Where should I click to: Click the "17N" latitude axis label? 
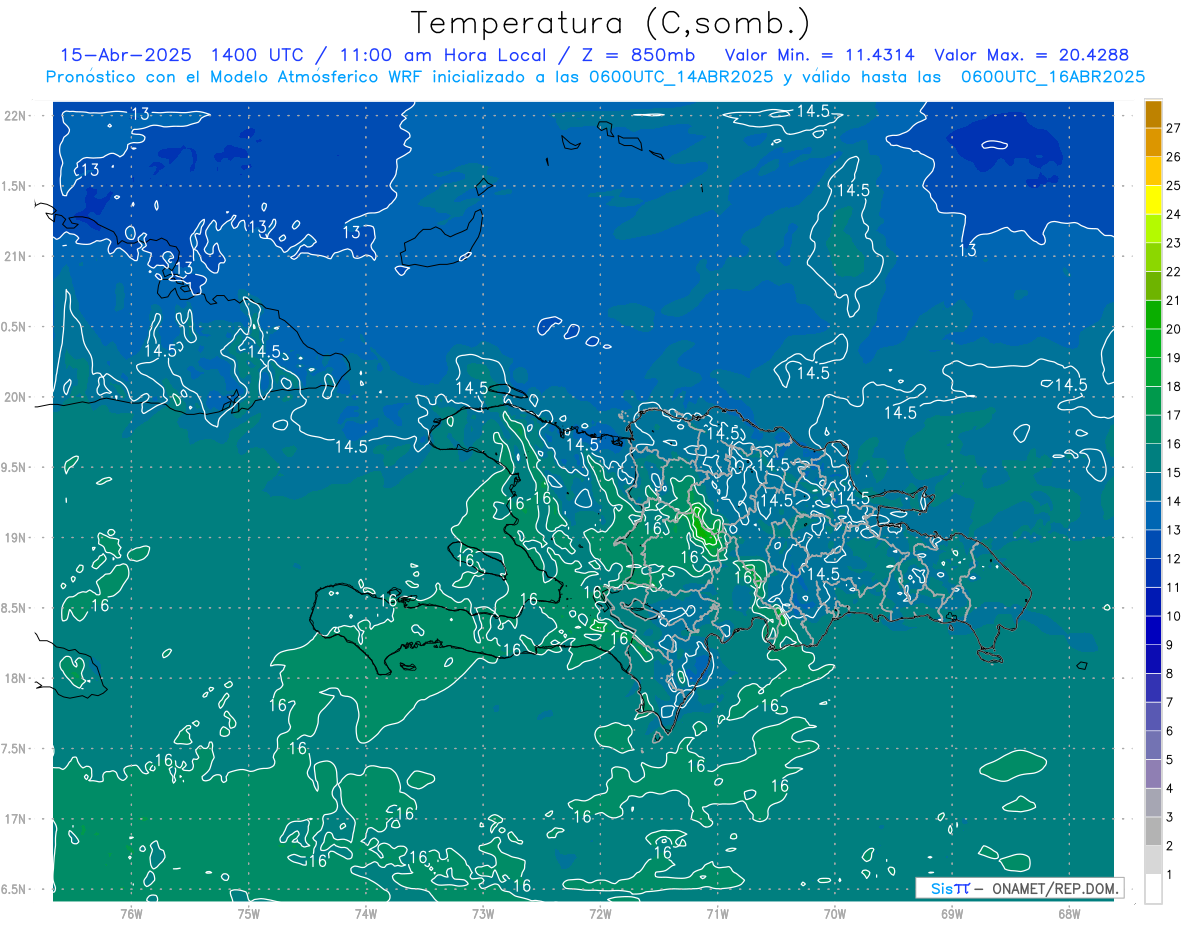click(x=17, y=819)
